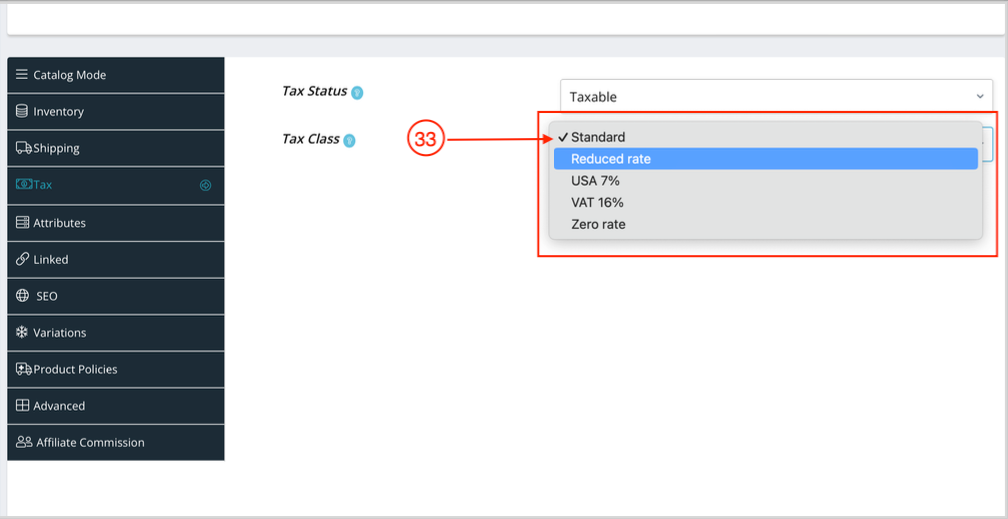
Task: Click the SEO globe icon
Action: [22, 296]
